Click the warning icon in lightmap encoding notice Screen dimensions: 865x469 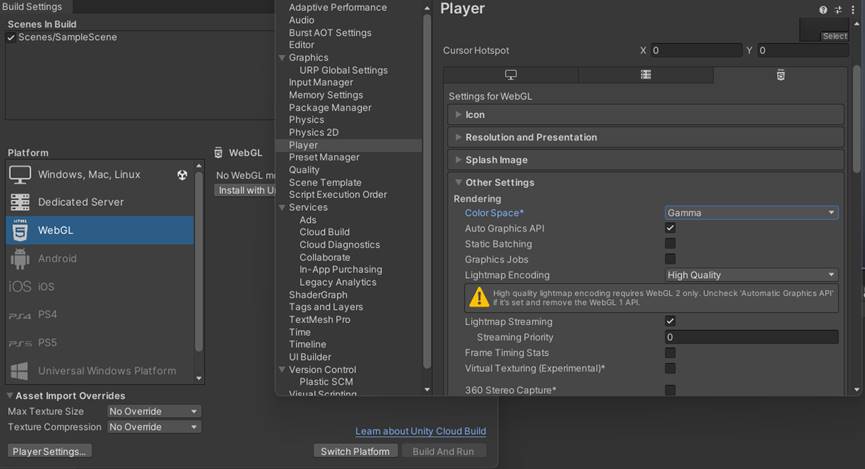(x=479, y=297)
